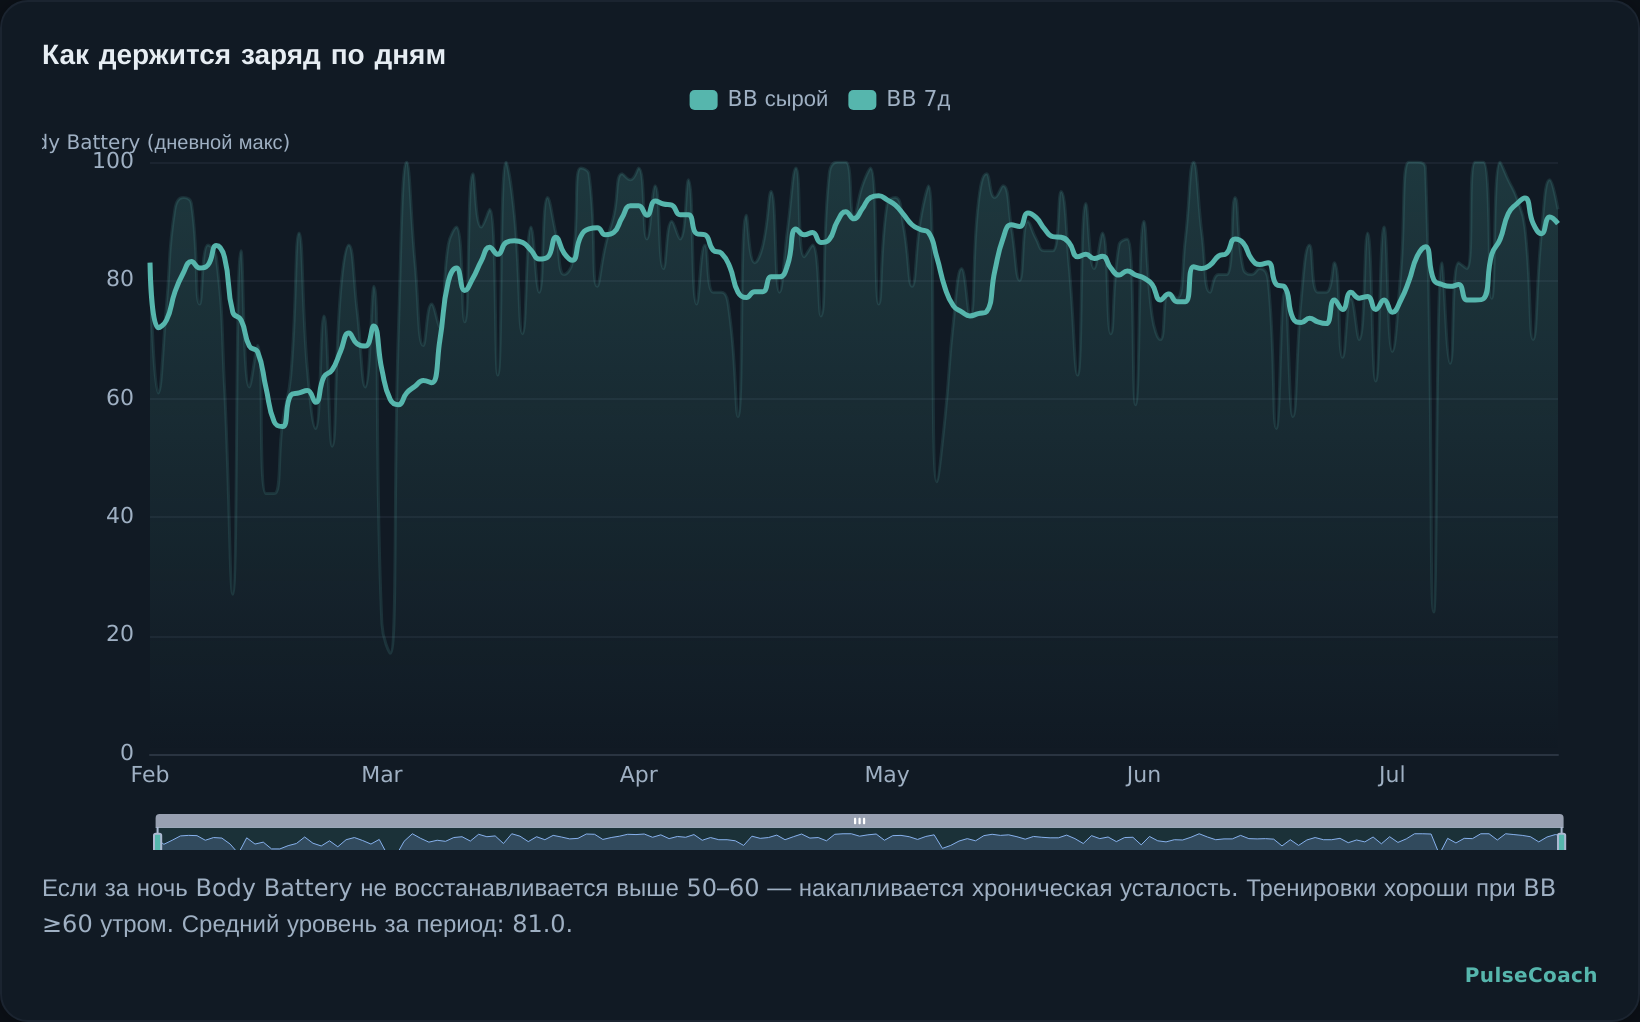Click the y-axis title "Body Battery (дневной макс)"

click(x=166, y=142)
